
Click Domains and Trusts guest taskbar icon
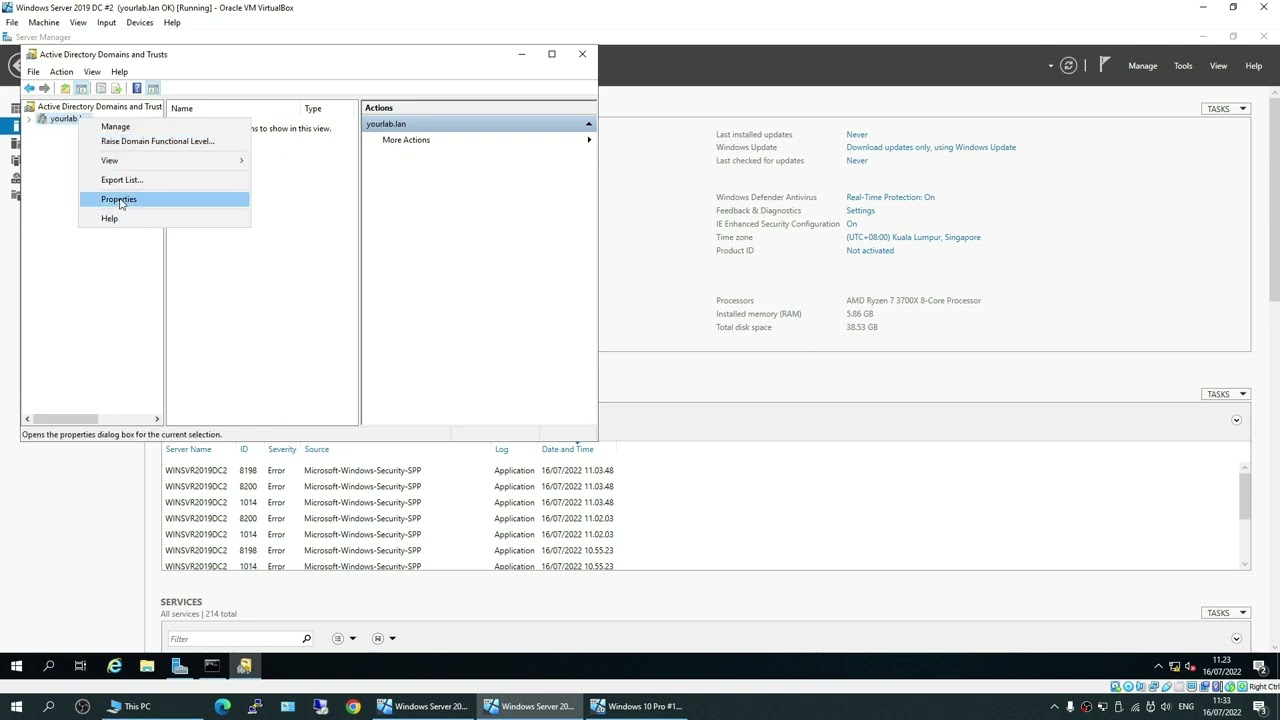(x=244, y=666)
